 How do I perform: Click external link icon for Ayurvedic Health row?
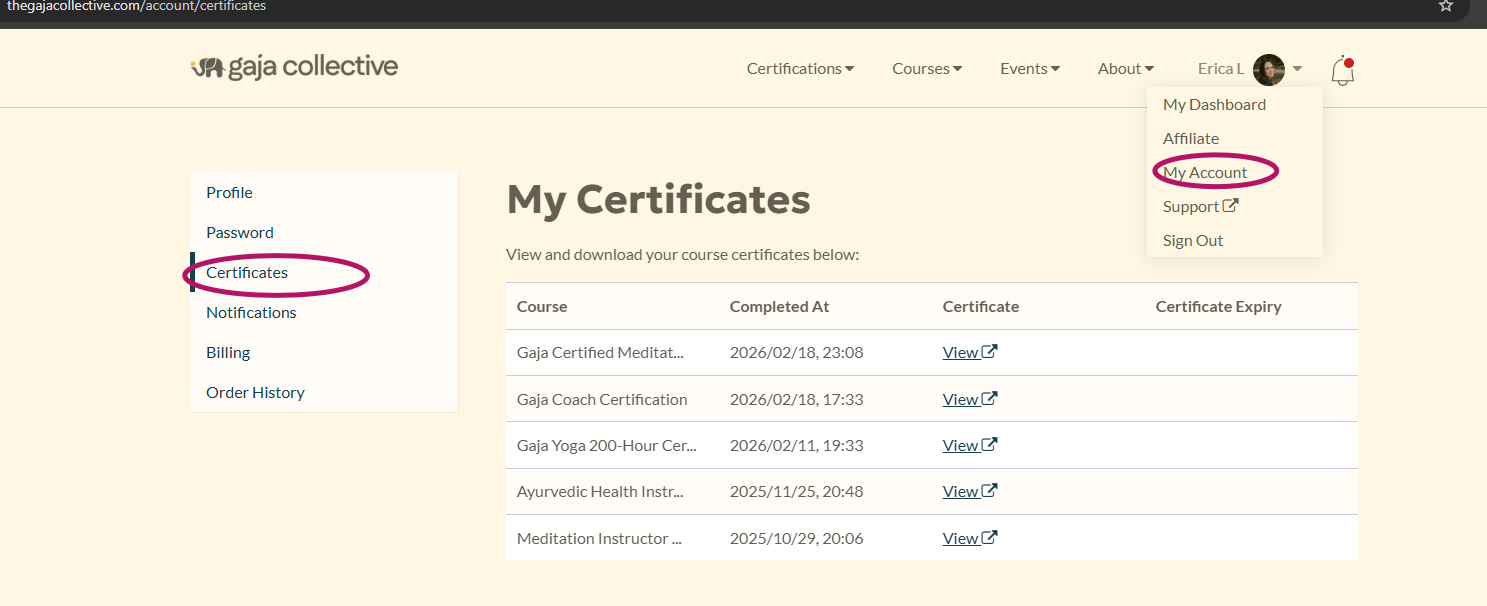pyautogui.click(x=990, y=491)
